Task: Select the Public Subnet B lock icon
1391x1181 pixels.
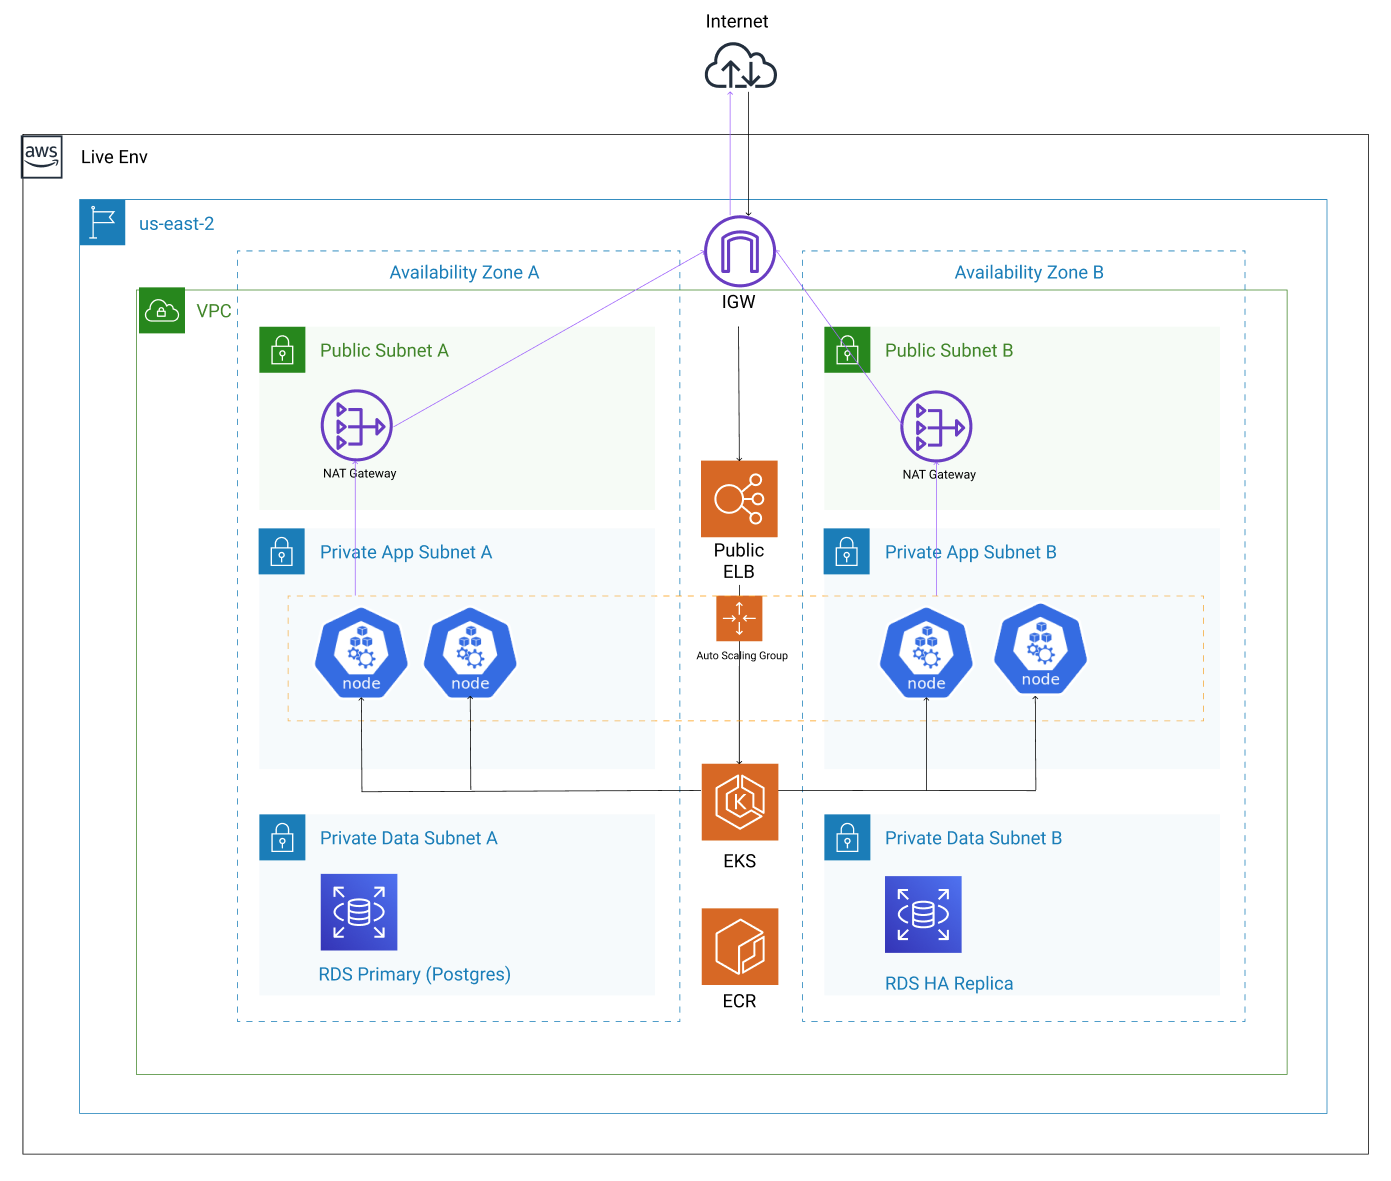Action: tap(847, 350)
